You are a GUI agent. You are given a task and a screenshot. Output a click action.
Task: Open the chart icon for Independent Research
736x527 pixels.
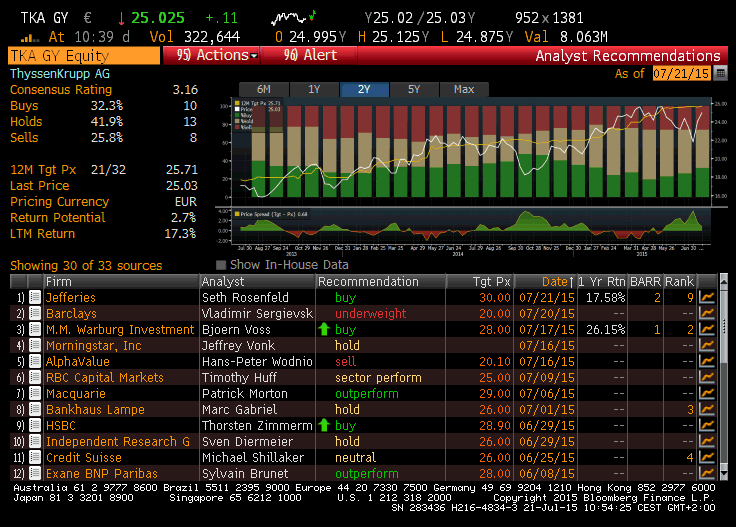pos(706,441)
